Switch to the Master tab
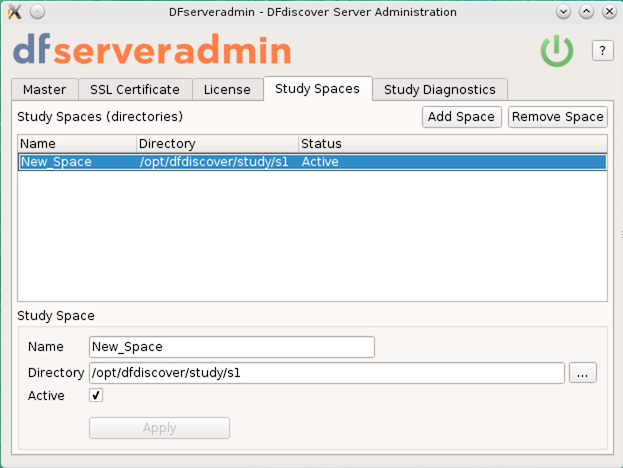The image size is (623, 468). coord(44,90)
